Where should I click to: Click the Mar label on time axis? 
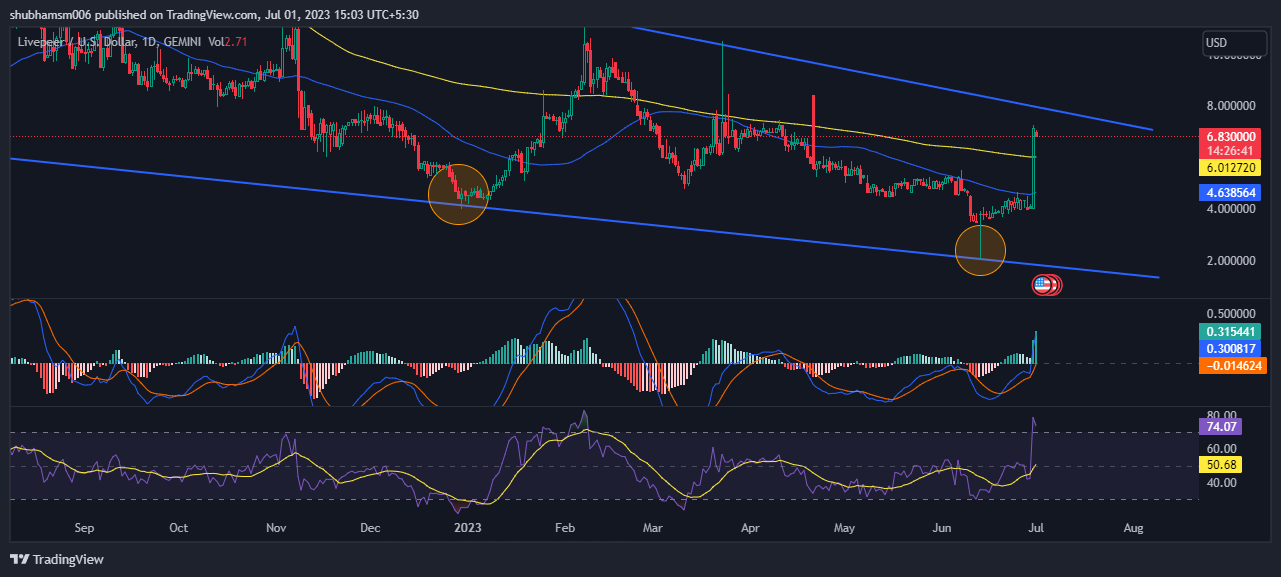coord(653,526)
